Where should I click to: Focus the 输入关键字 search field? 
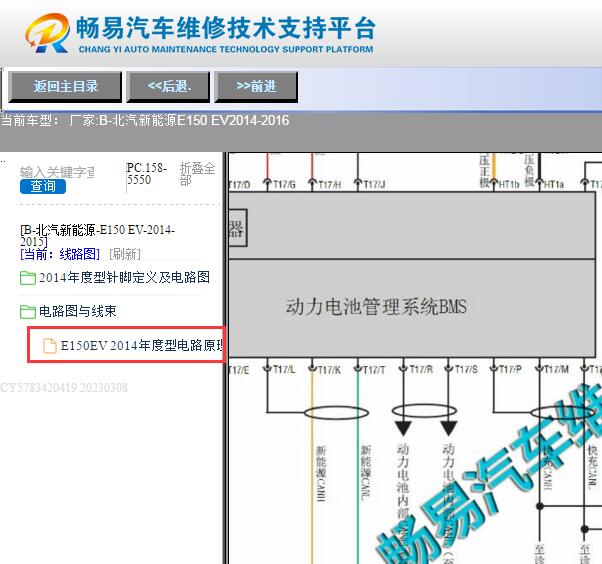[57, 172]
